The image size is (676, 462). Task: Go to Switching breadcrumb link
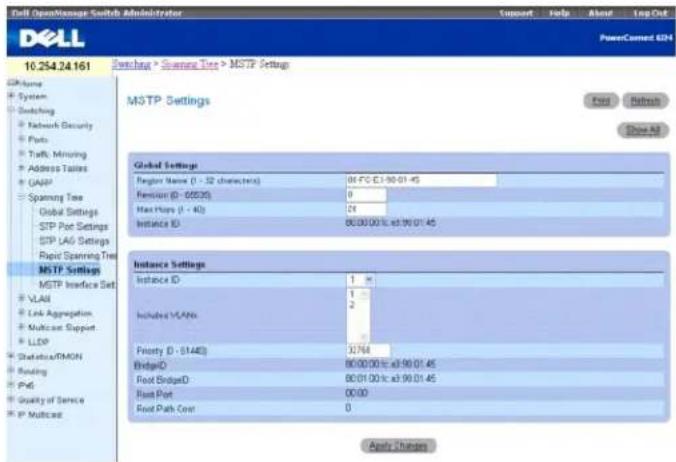(131, 64)
